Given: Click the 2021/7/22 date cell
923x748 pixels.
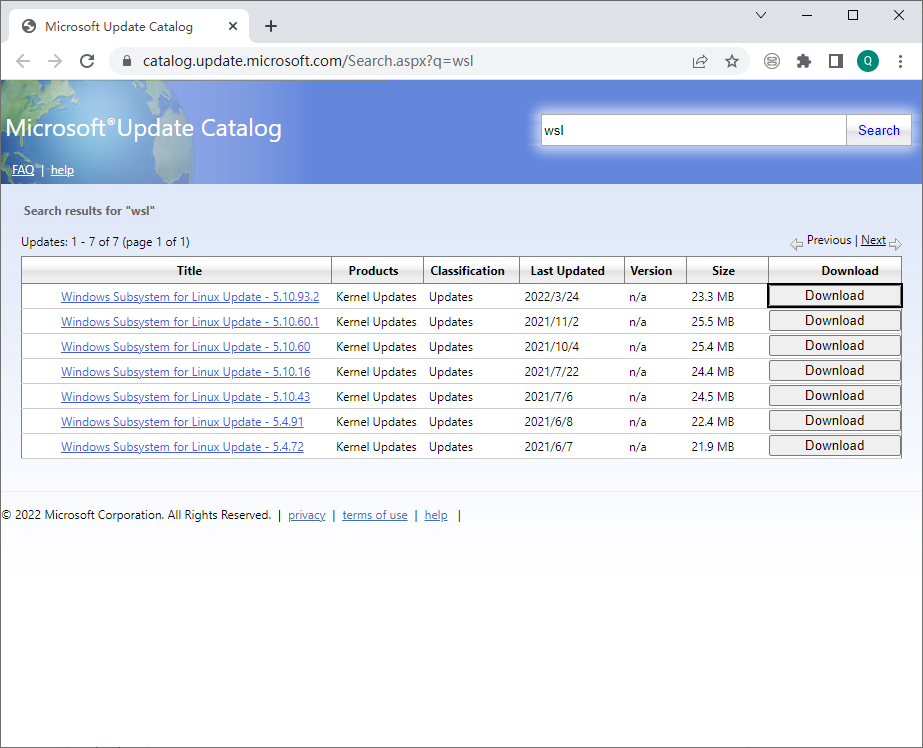Looking at the screenshot, I should (x=552, y=372).
